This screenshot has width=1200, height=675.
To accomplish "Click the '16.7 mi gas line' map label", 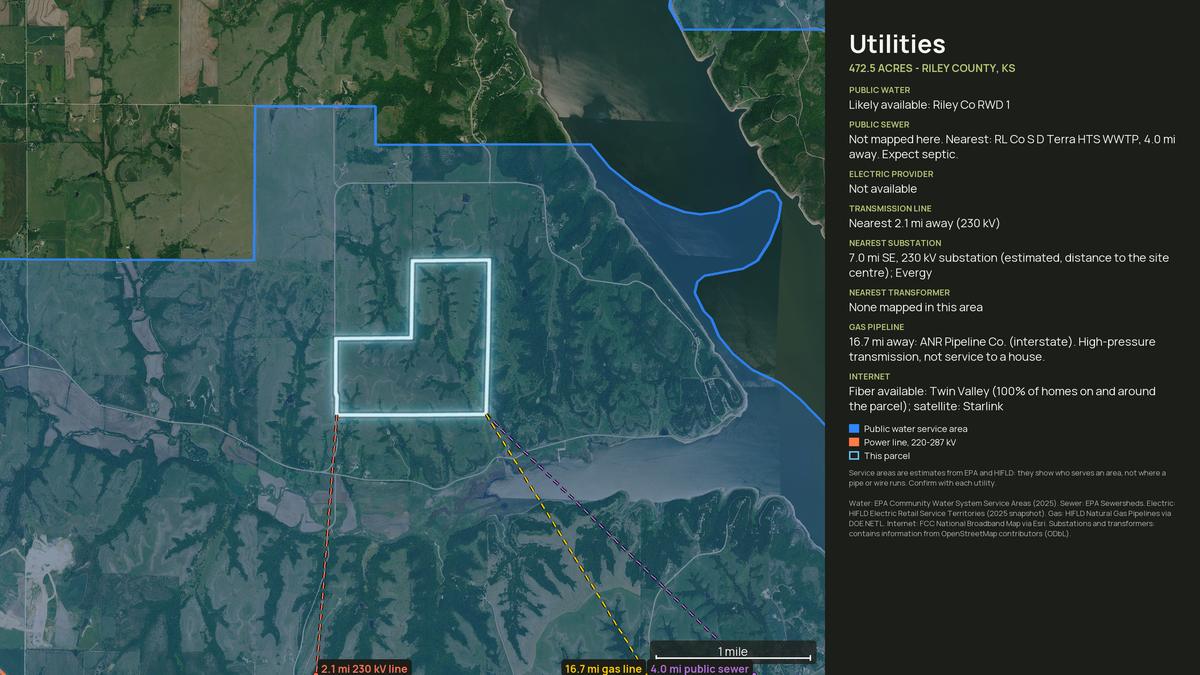I will coord(603,668).
